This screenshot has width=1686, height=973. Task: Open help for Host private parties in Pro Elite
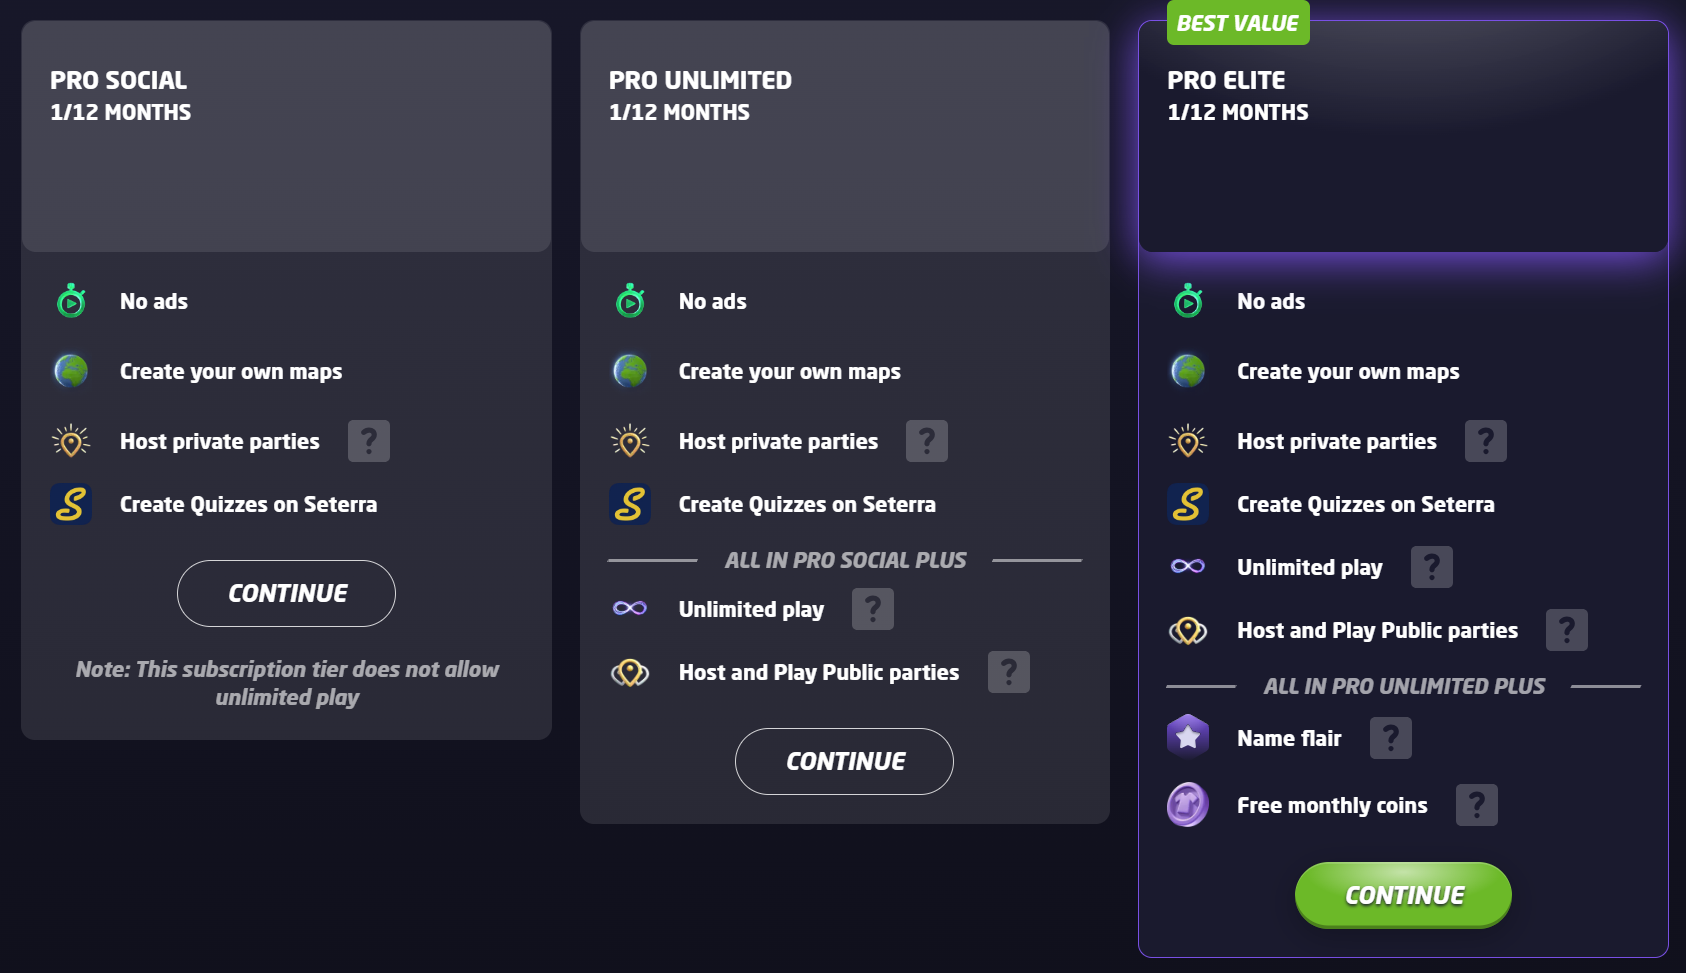tap(1486, 441)
